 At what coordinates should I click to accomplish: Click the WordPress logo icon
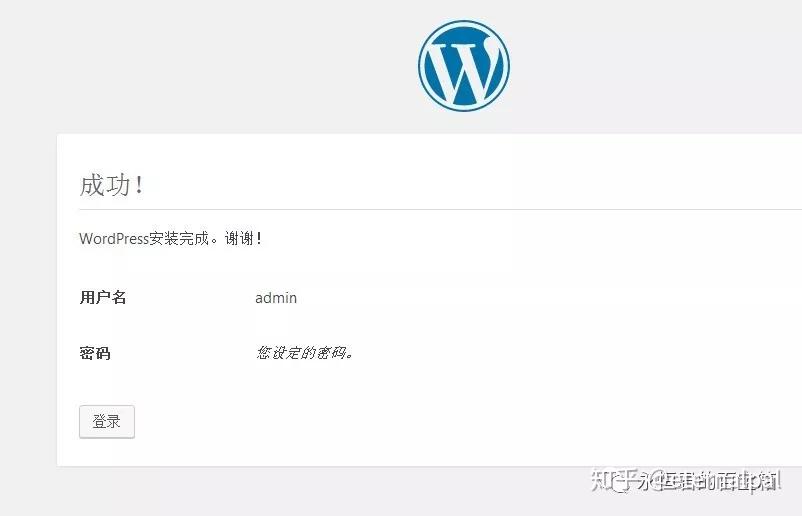tap(463, 65)
